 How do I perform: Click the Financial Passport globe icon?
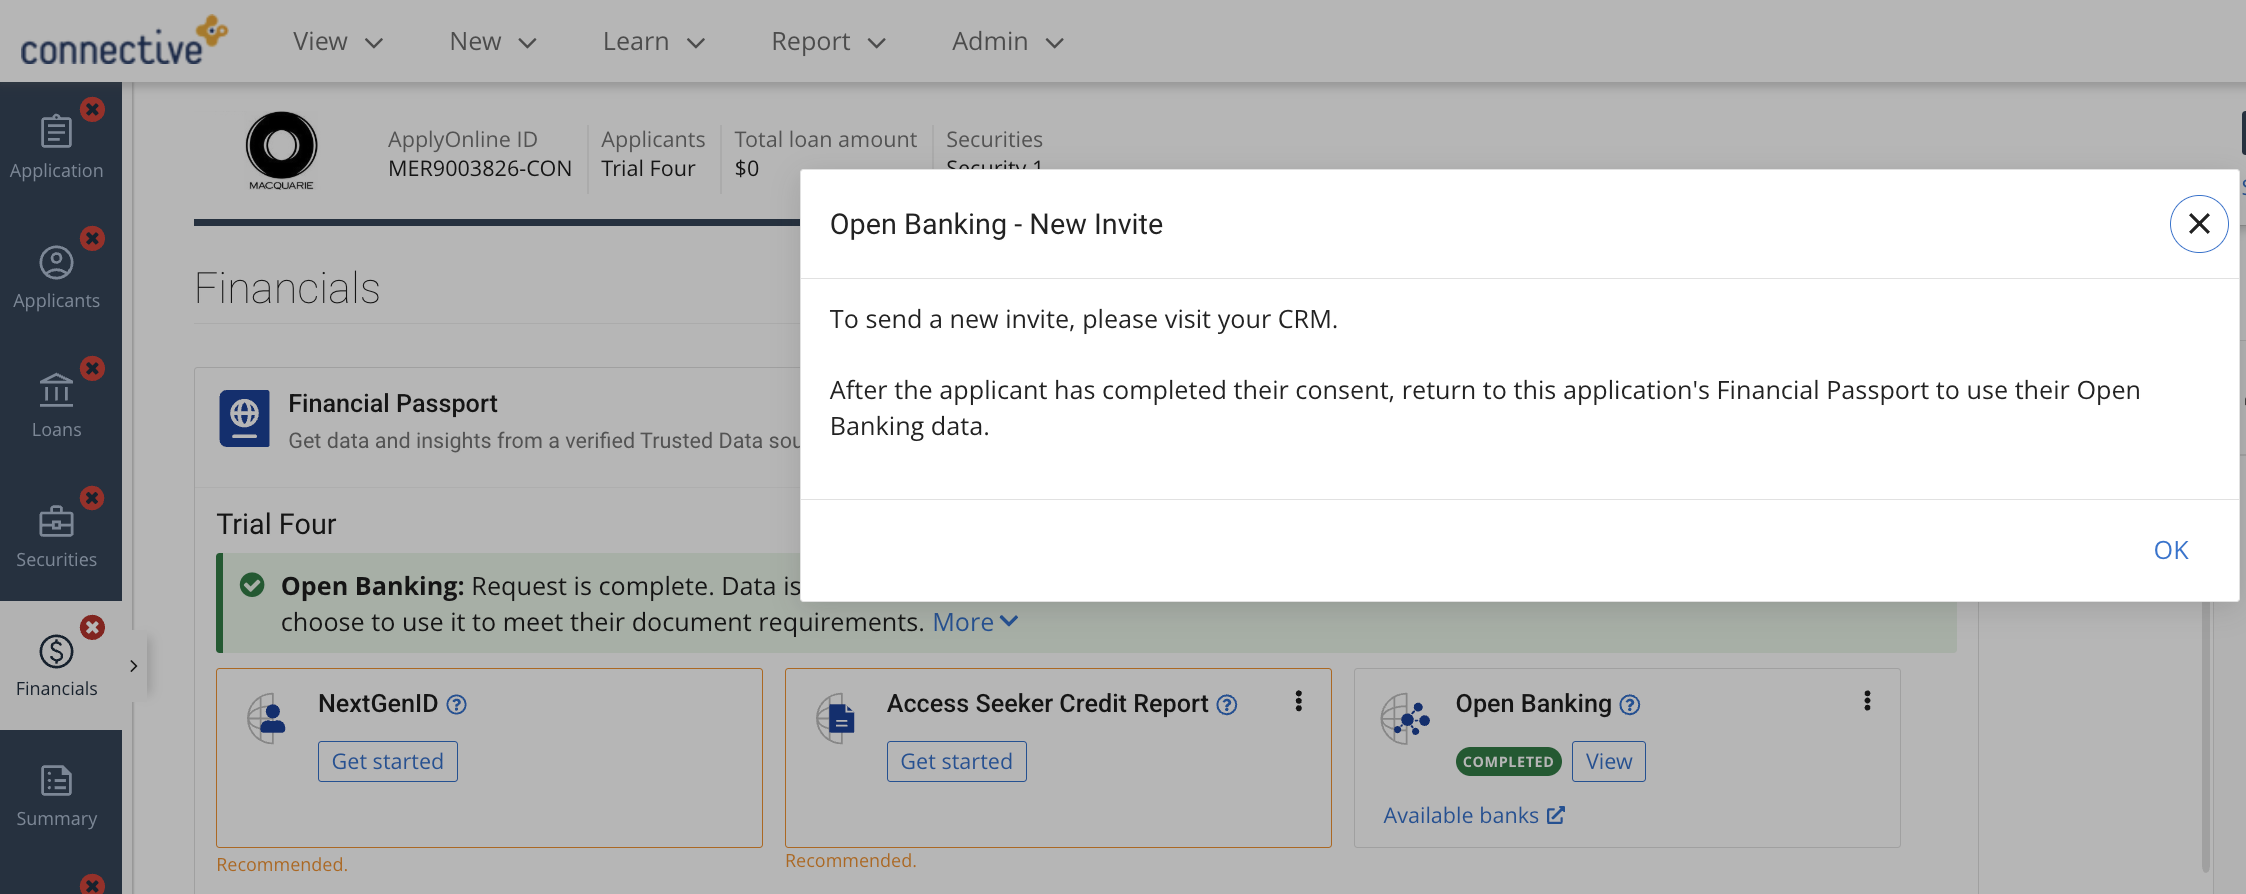[x=244, y=418]
